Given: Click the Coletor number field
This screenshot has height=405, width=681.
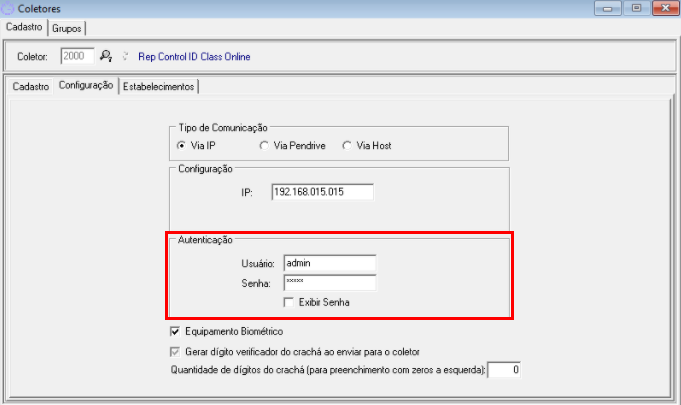Looking at the screenshot, I should pyautogui.click(x=78, y=57).
